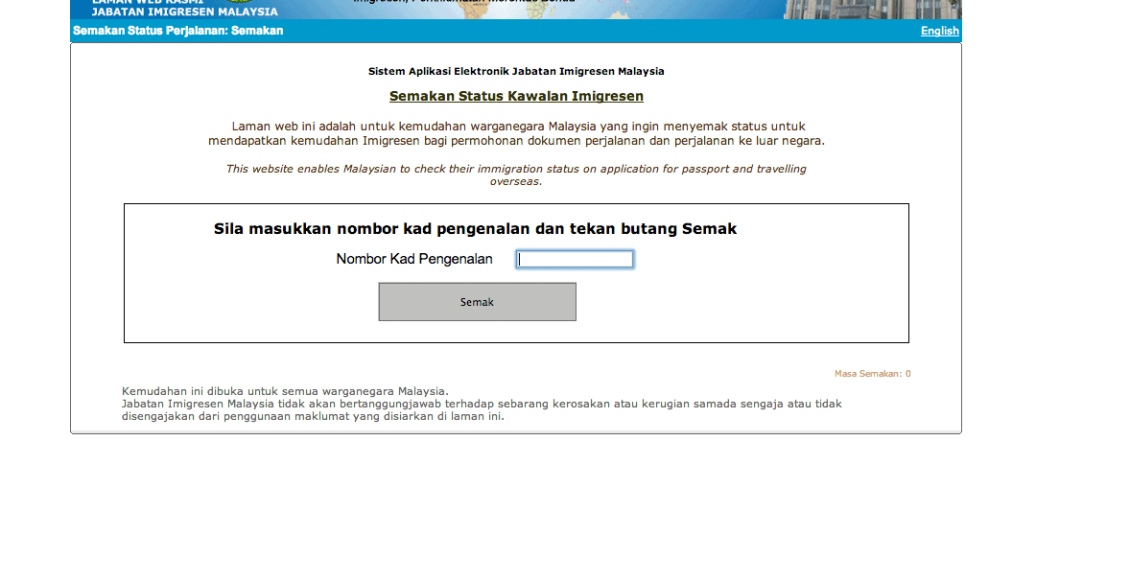Screen dimensions: 1130x580
Task: Click the disclaimer text at page bottom
Action: 480,403
